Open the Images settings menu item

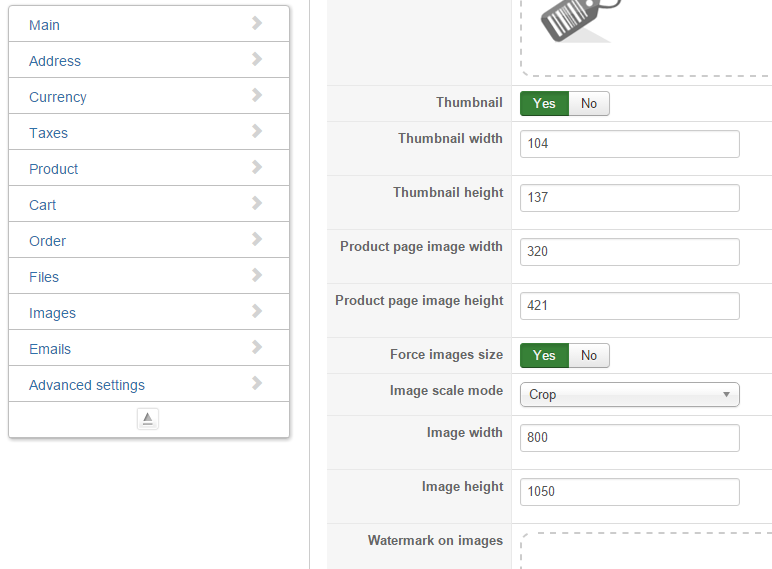[x=53, y=313]
